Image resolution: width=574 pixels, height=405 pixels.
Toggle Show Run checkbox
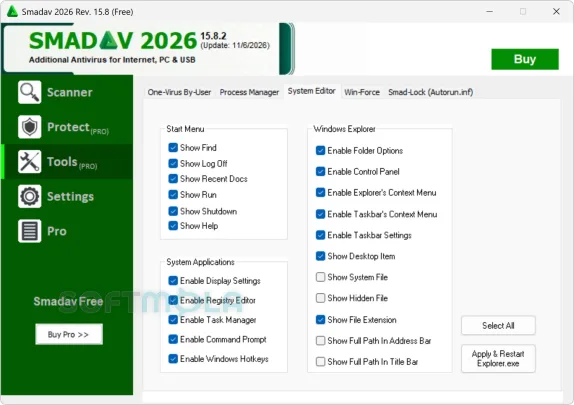(x=173, y=194)
